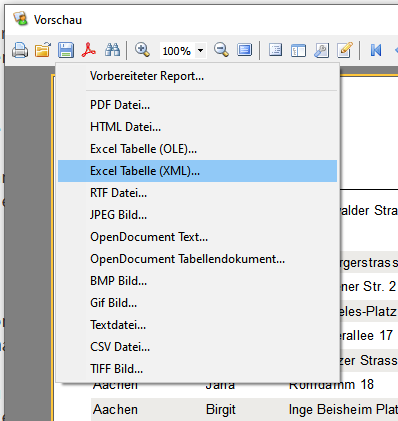398x421 pixels.
Task: Select Excel Tabelle (OLE)... entry
Action: pos(197,149)
